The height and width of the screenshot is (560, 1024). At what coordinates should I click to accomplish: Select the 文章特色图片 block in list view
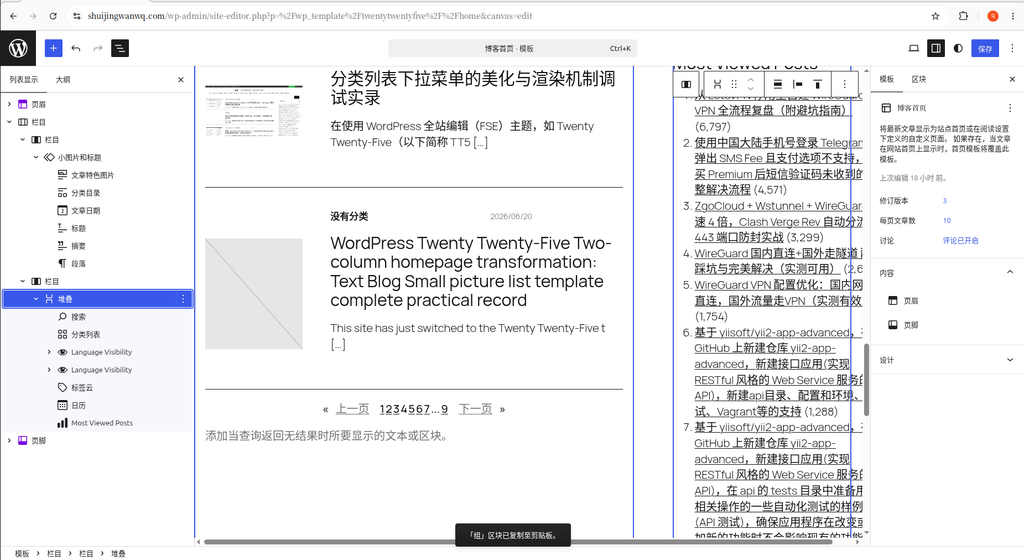(x=98, y=175)
